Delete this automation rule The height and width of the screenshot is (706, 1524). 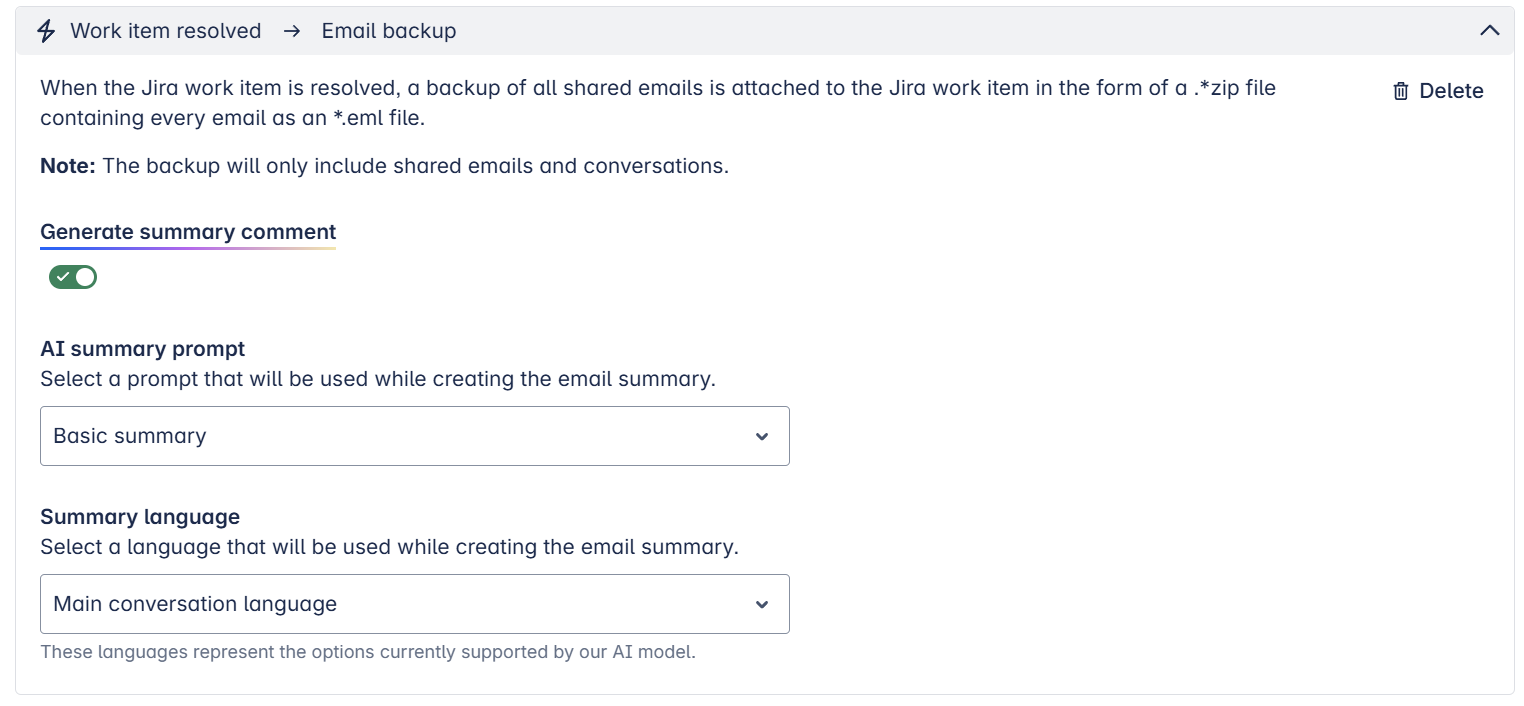click(x=1438, y=91)
